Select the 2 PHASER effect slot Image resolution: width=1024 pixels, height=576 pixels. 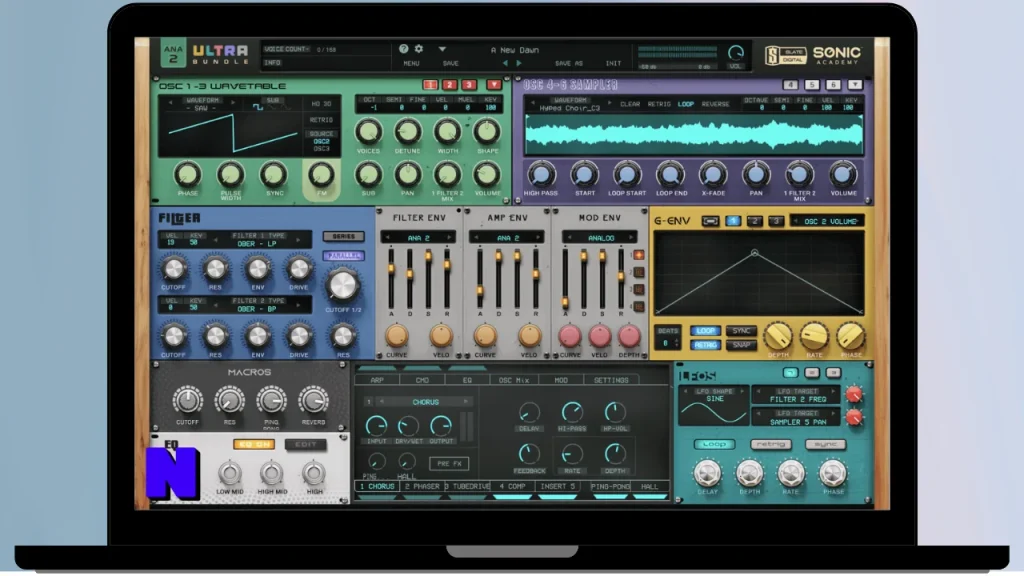pyautogui.click(x=422, y=487)
